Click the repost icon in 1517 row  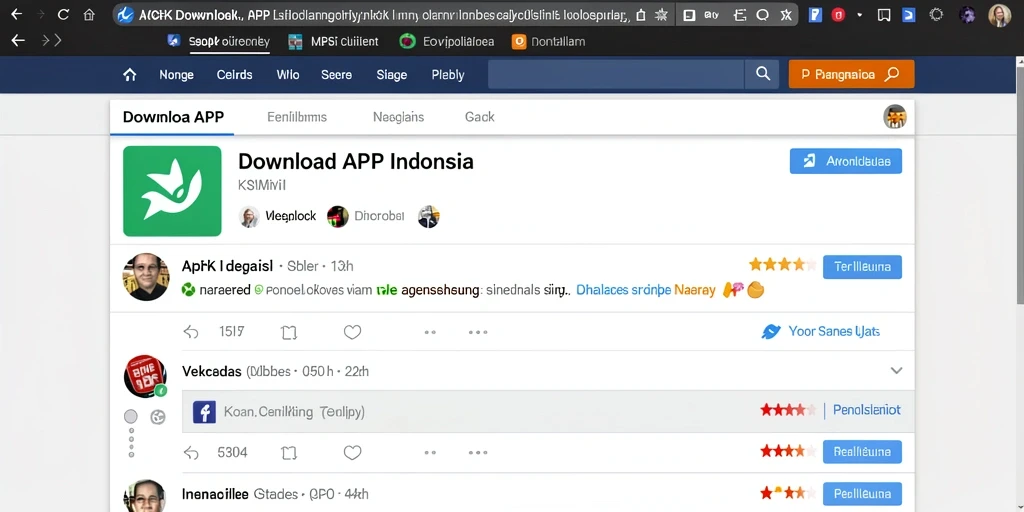tap(289, 332)
